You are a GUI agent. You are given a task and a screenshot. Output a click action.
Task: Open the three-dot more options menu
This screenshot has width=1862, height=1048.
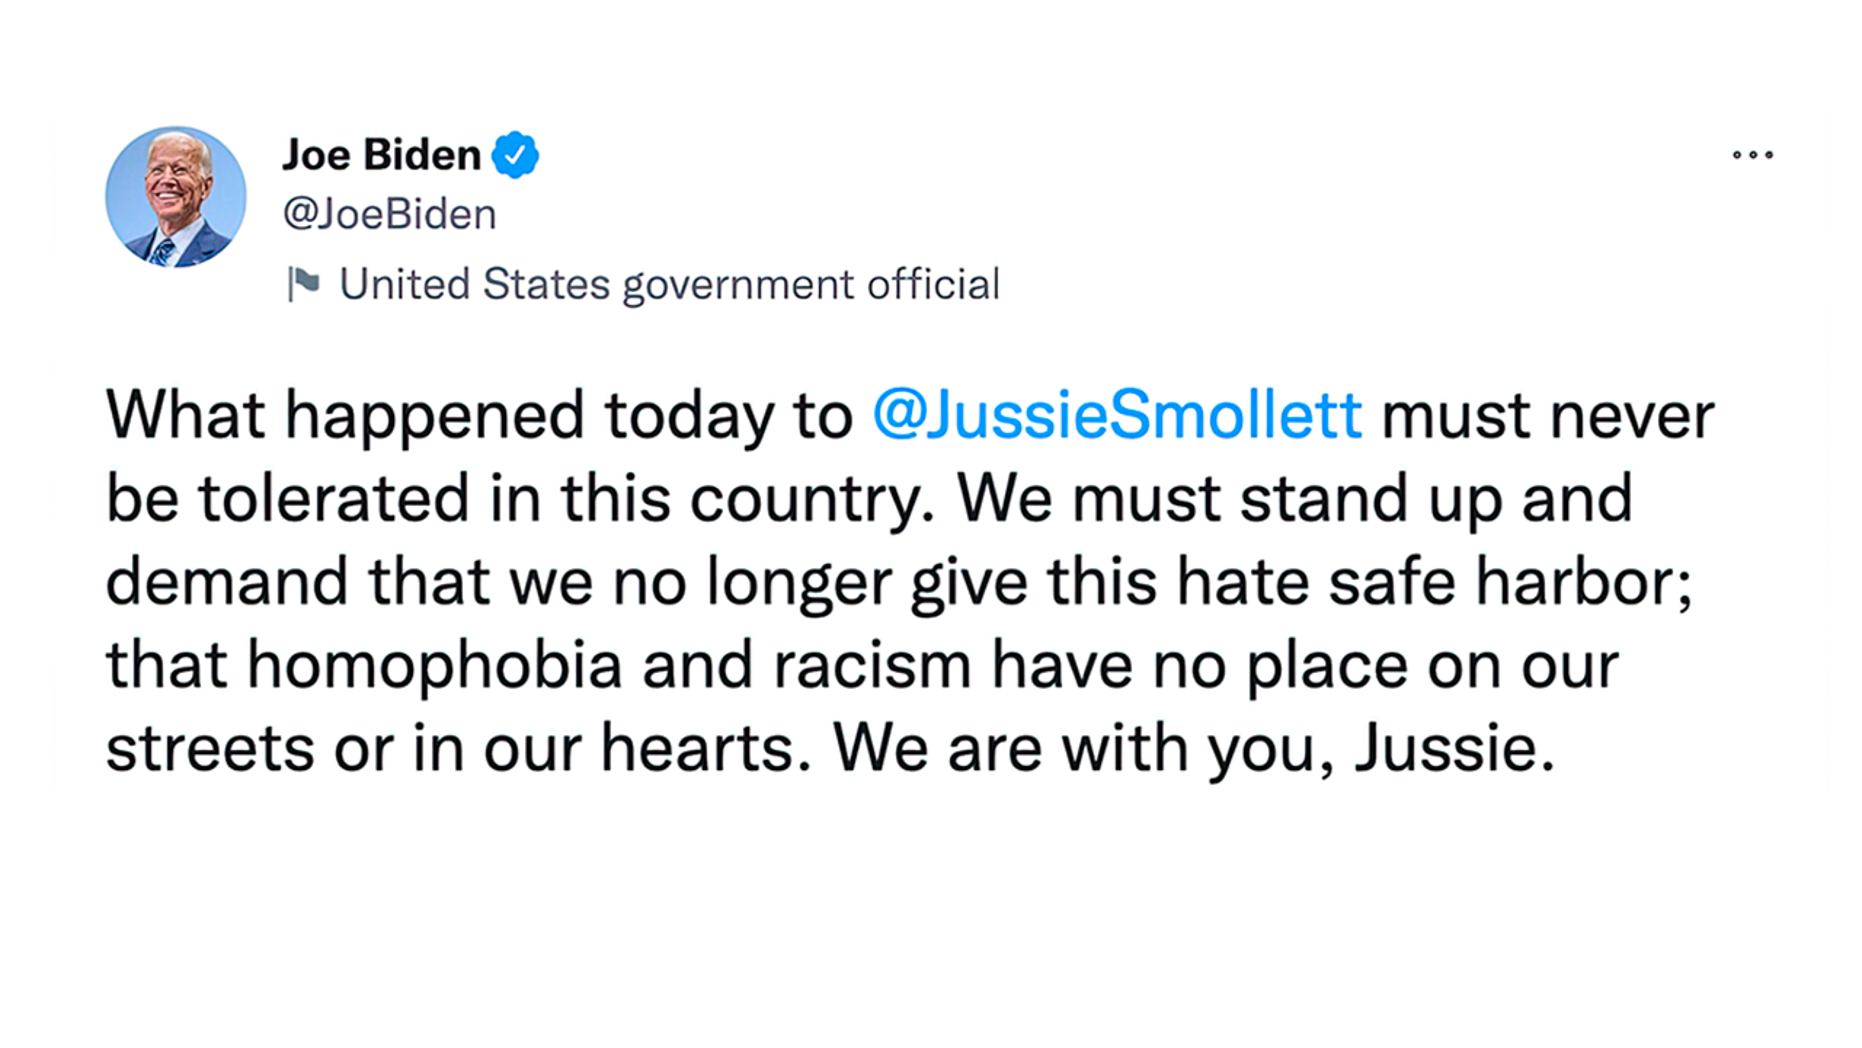coord(1752,155)
